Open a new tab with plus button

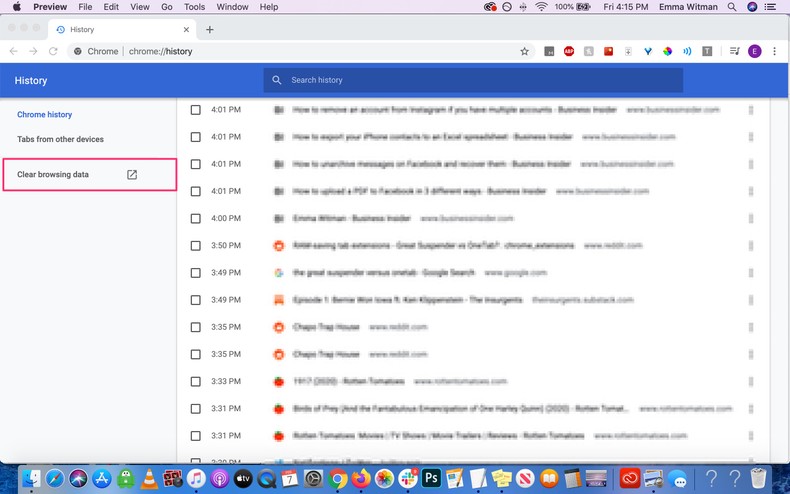coord(209,30)
